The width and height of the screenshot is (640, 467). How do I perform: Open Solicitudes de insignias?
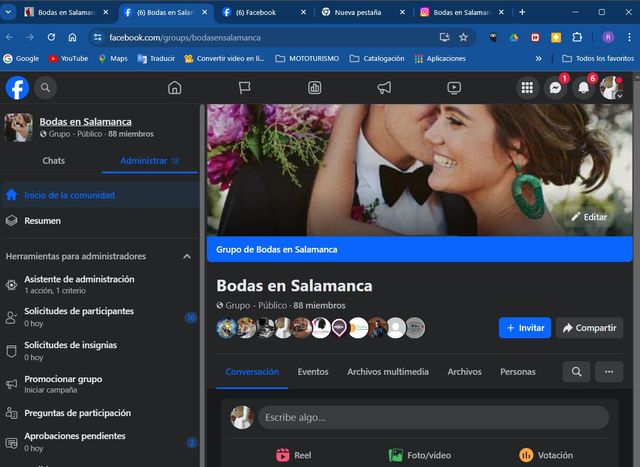point(100,351)
